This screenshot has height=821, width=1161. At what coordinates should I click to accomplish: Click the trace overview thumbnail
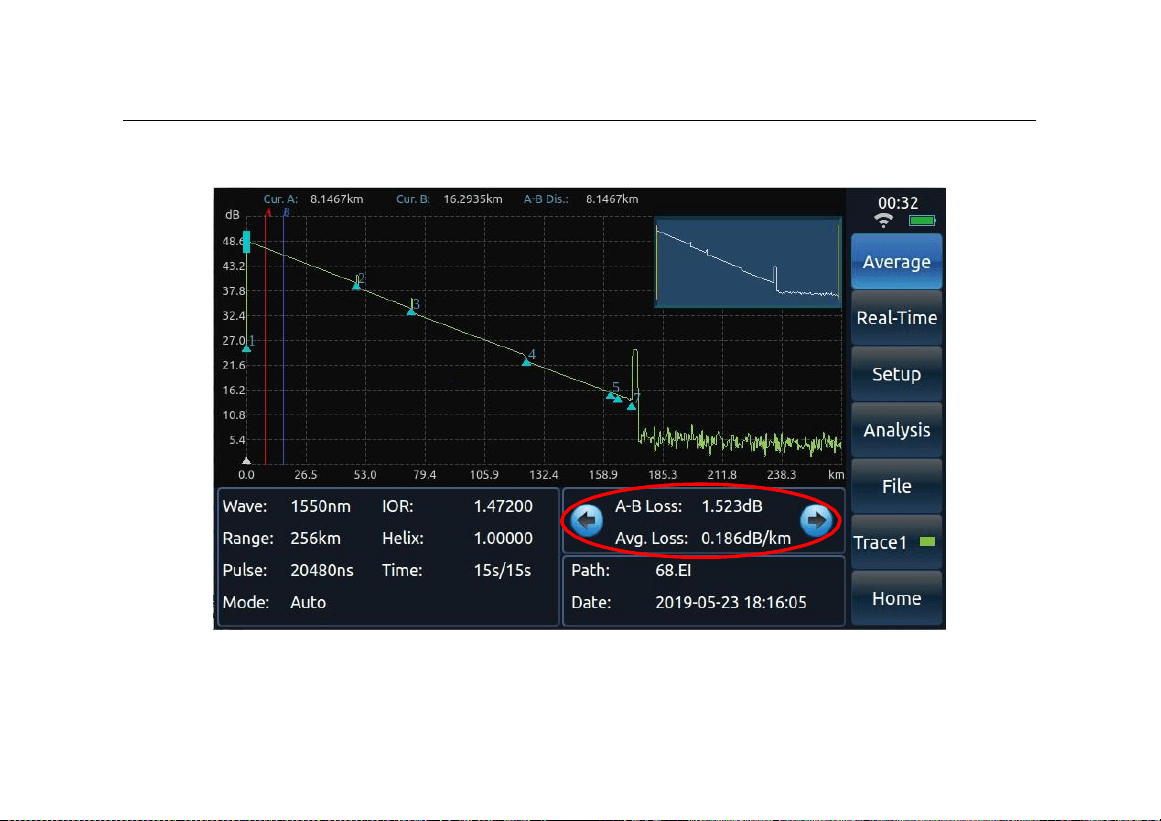pos(748,262)
